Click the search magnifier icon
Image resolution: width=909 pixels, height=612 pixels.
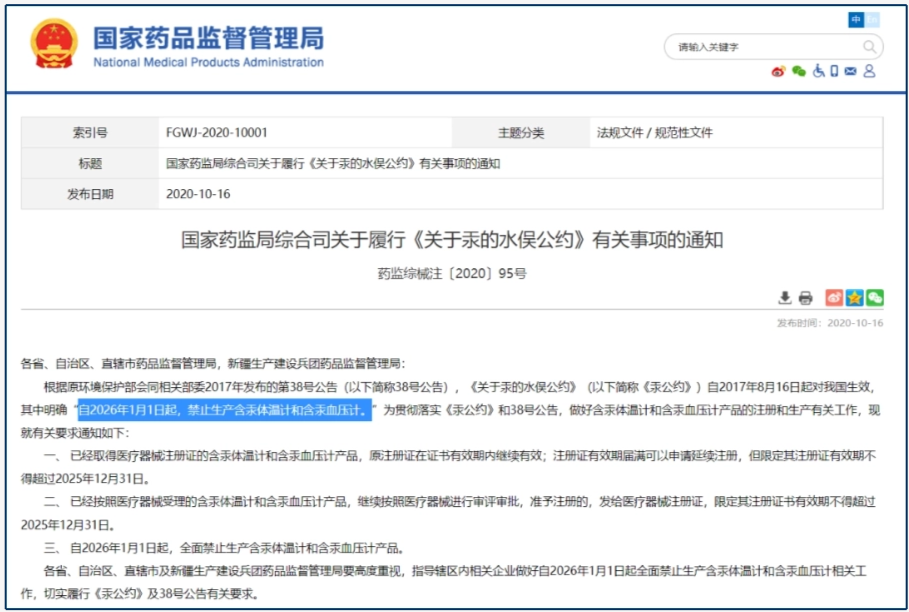pos(869,47)
